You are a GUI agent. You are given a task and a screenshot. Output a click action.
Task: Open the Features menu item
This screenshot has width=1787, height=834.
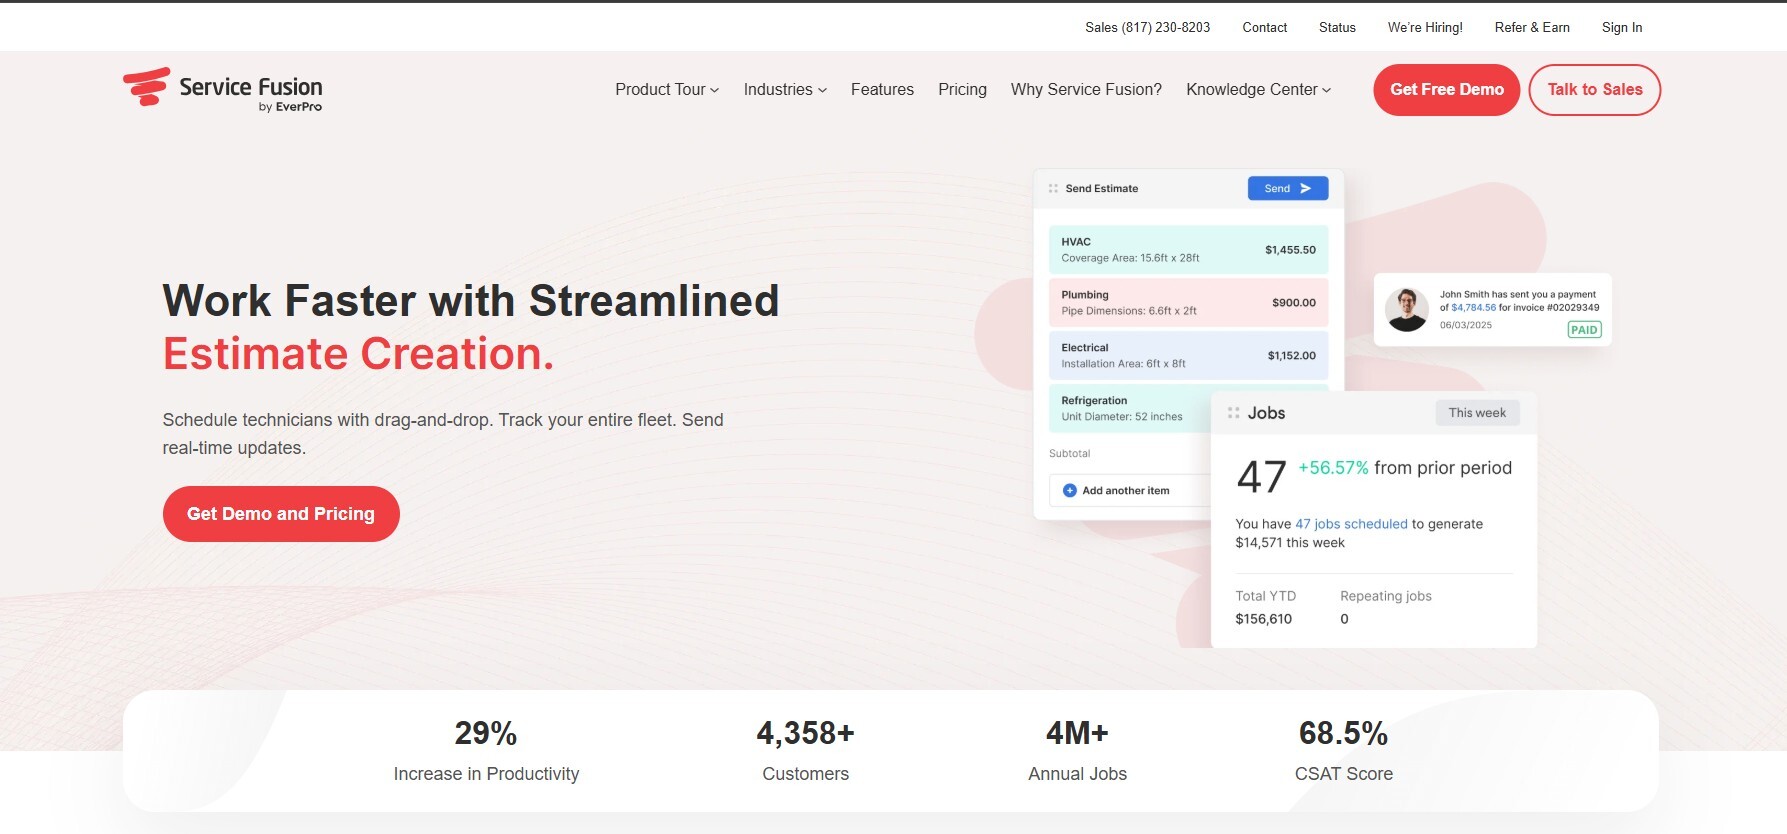(x=882, y=89)
